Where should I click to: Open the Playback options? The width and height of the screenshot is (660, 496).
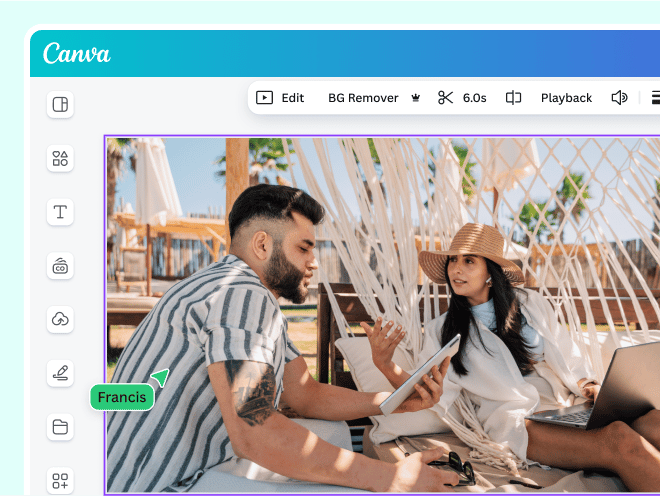pos(566,98)
